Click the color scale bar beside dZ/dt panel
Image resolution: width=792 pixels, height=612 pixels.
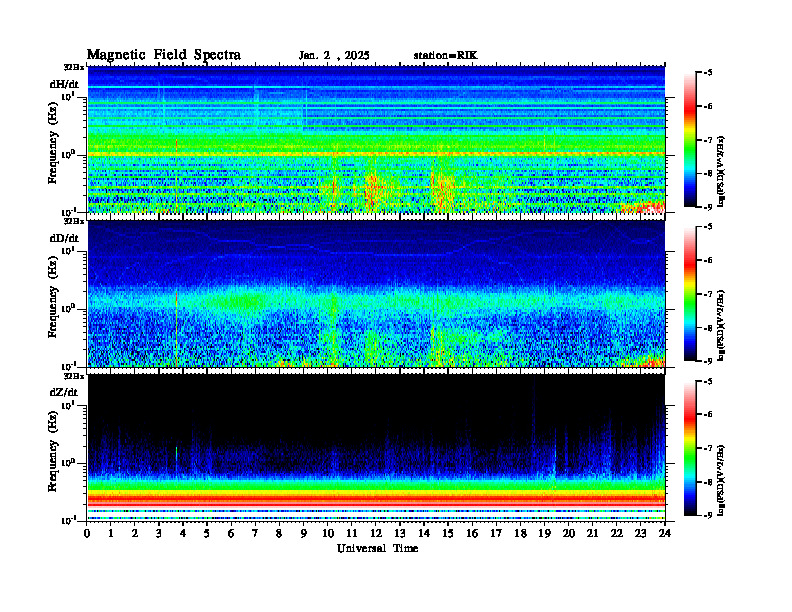690,447
